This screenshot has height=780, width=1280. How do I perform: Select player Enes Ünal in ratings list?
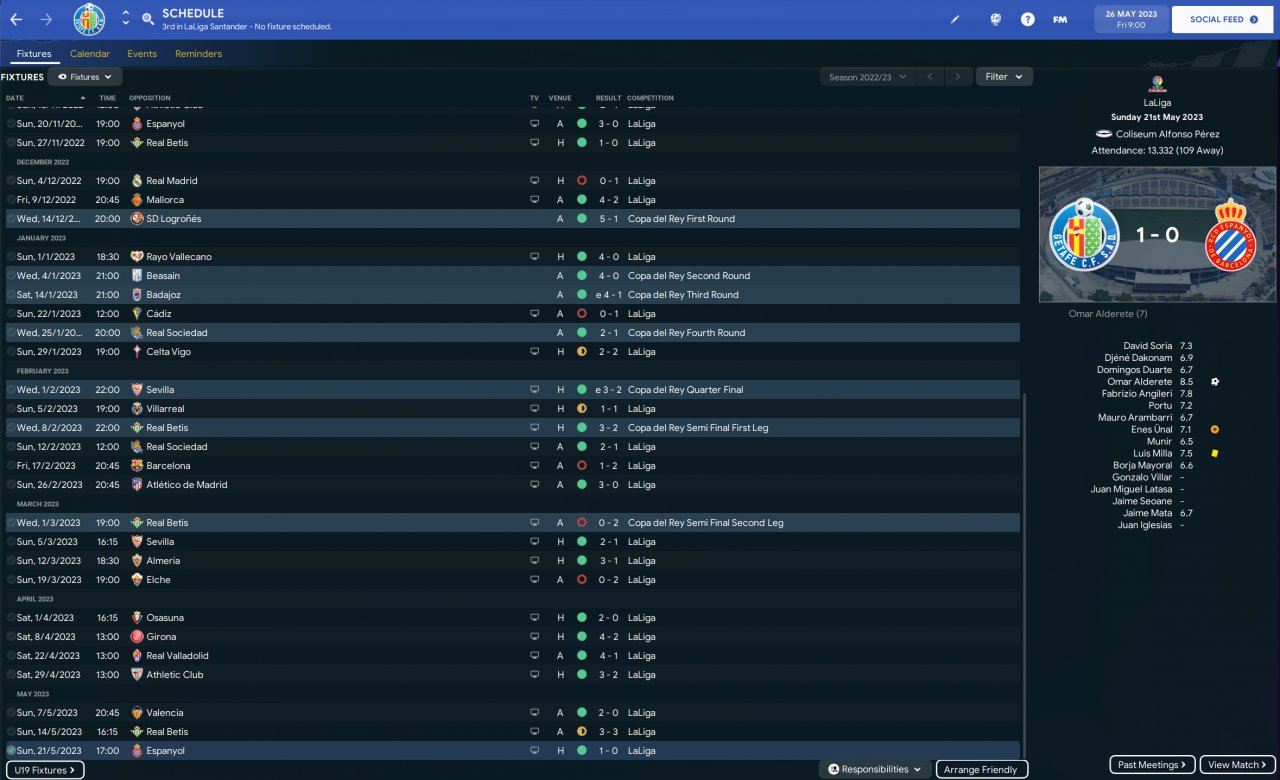click(x=1151, y=430)
